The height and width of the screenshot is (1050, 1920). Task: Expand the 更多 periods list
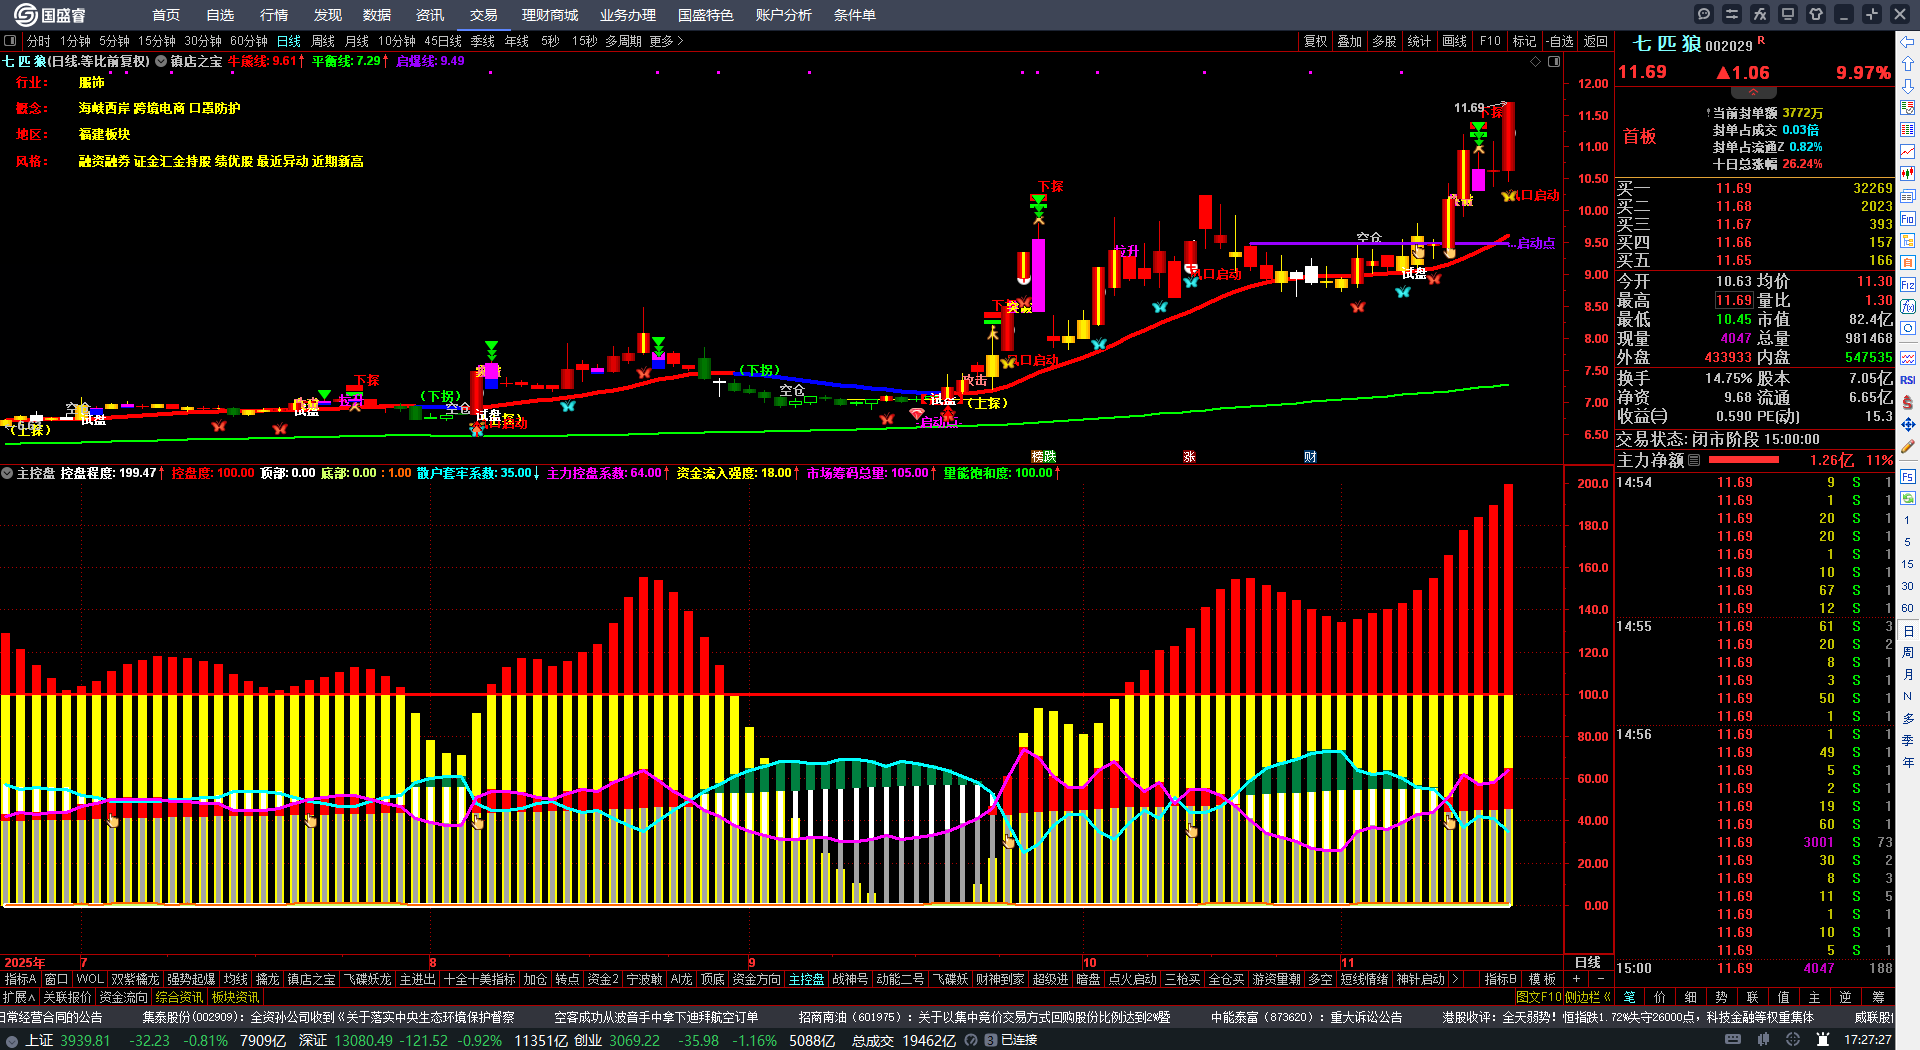click(x=666, y=41)
